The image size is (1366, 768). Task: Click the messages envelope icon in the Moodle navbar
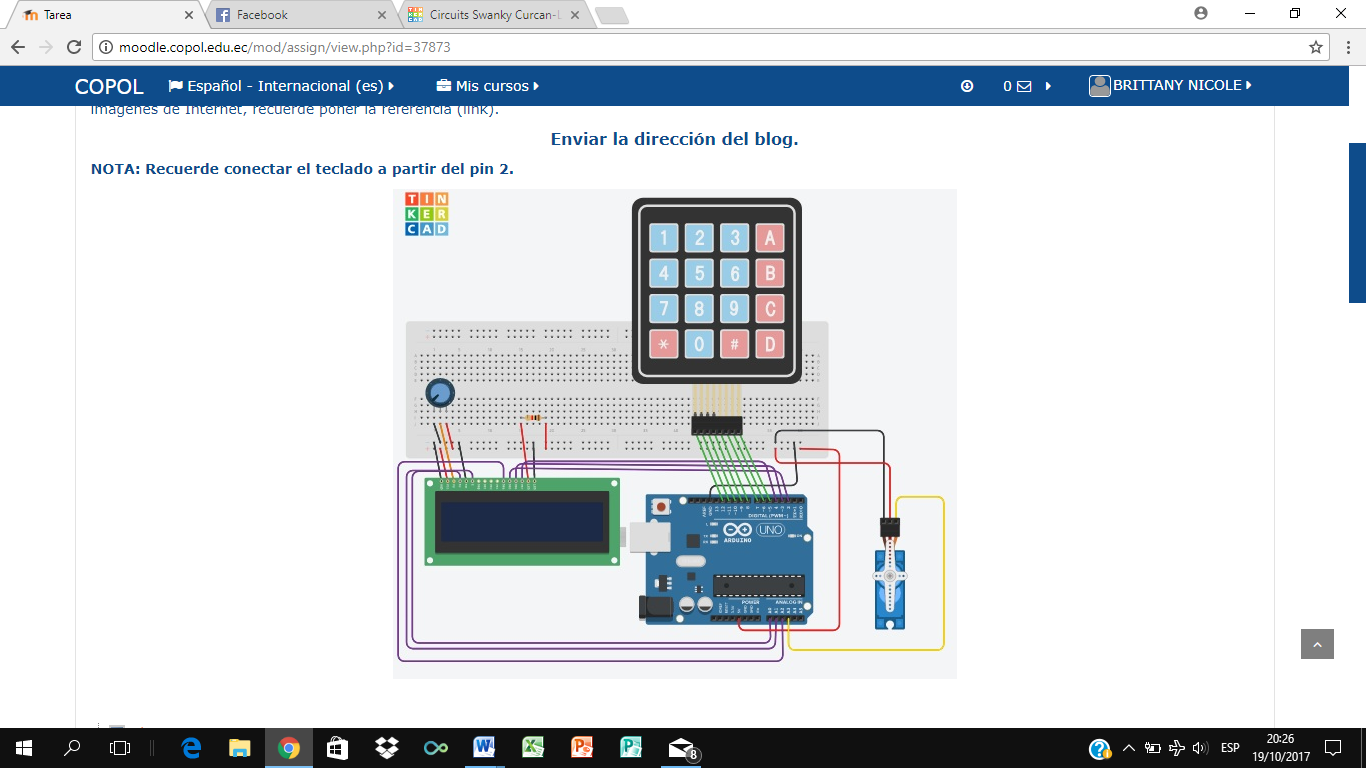[x=1022, y=86]
